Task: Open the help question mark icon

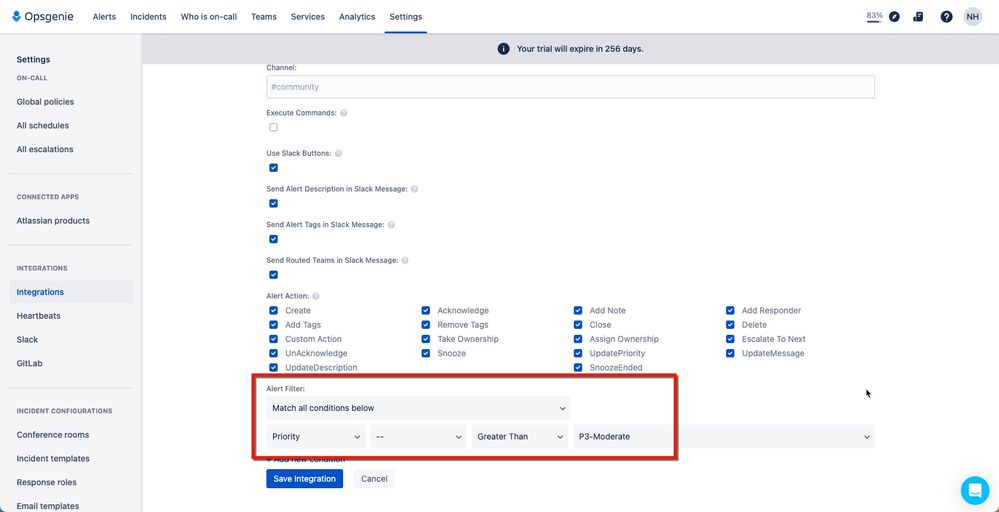Action: pyautogui.click(x=947, y=17)
